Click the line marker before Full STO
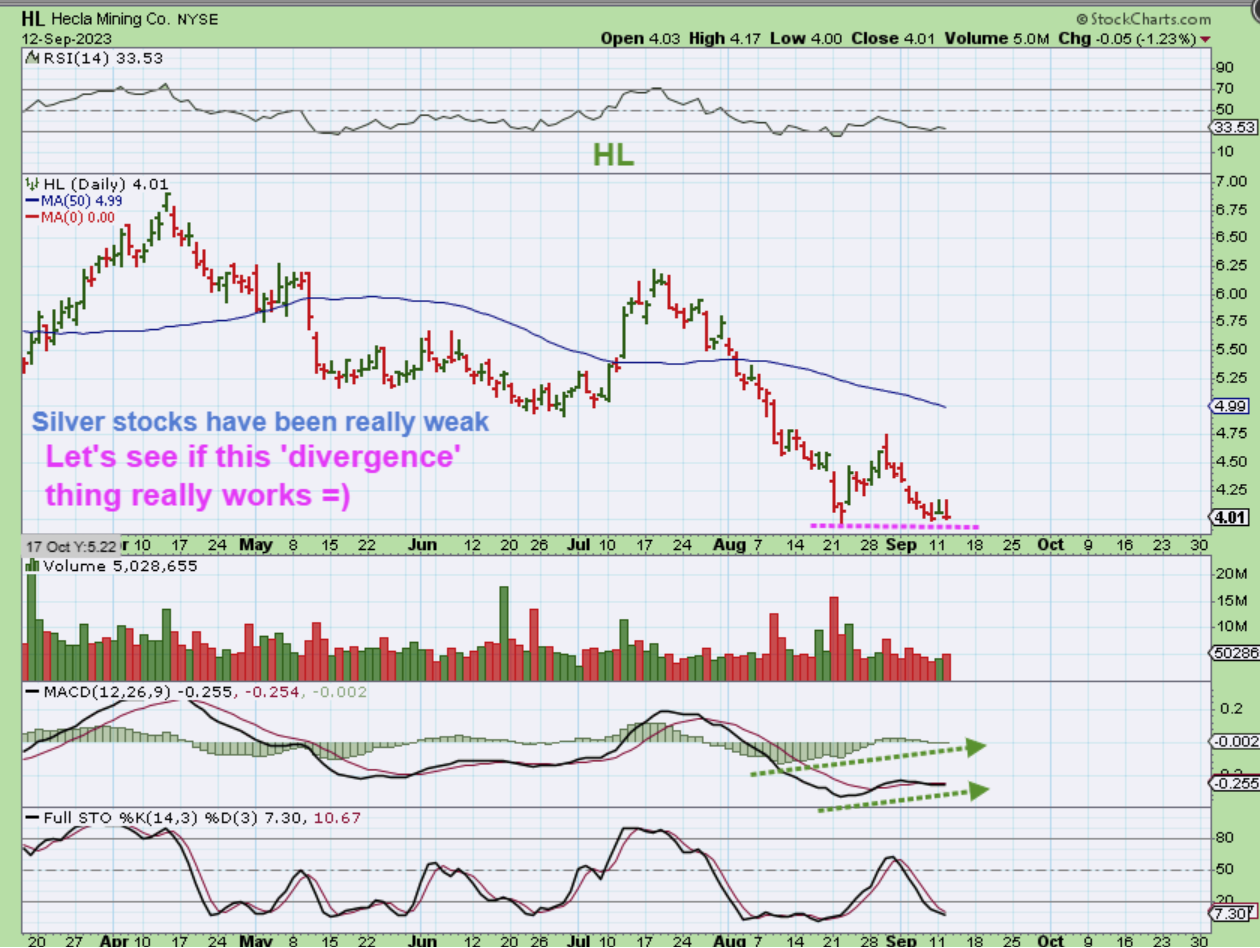This screenshot has width=1260, height=948. 31,817
